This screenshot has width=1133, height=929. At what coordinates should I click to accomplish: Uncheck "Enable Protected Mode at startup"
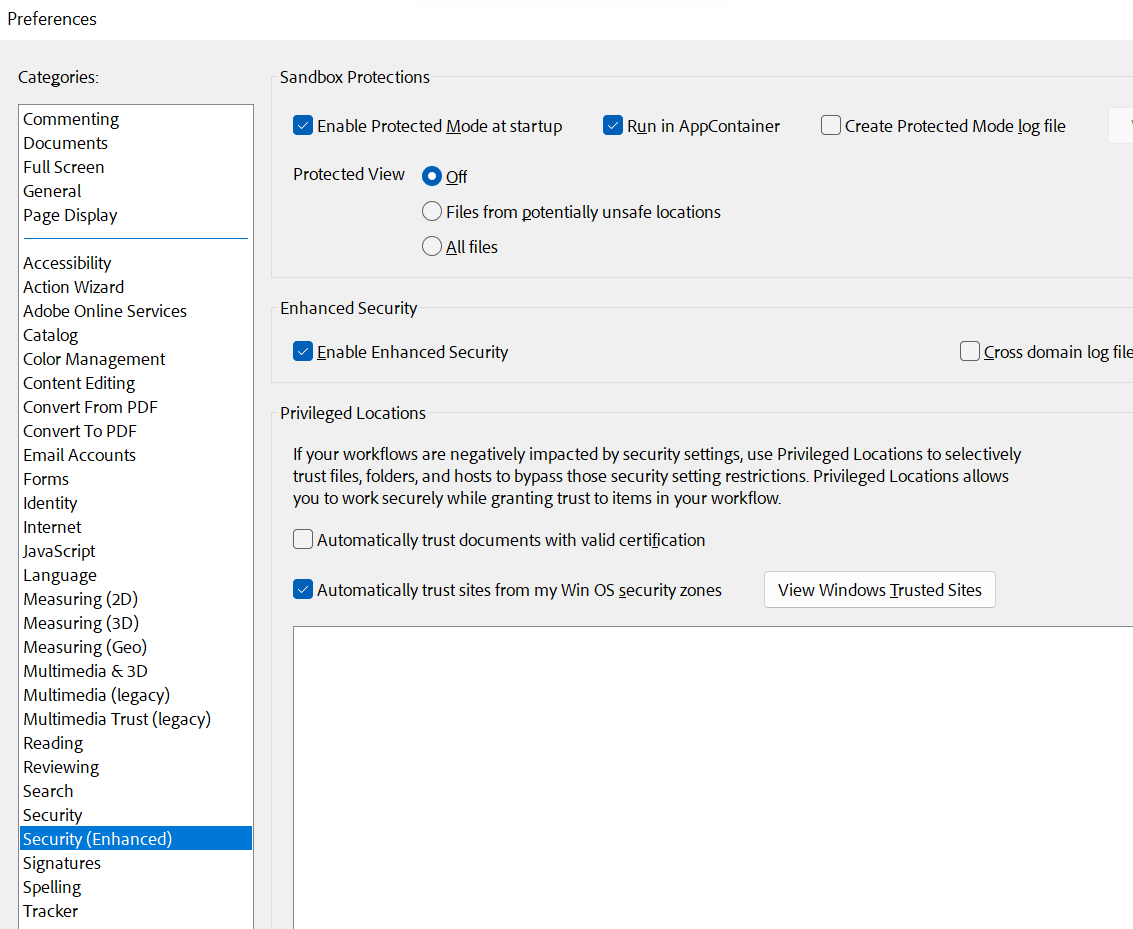point(303,125)
